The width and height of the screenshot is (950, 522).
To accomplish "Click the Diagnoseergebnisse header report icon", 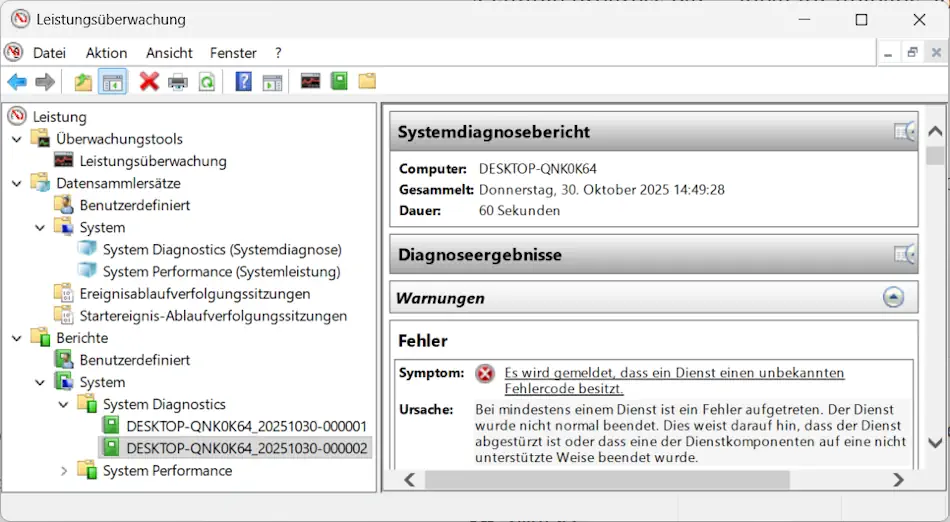I will pyautogui.click(x=905, y=254).
